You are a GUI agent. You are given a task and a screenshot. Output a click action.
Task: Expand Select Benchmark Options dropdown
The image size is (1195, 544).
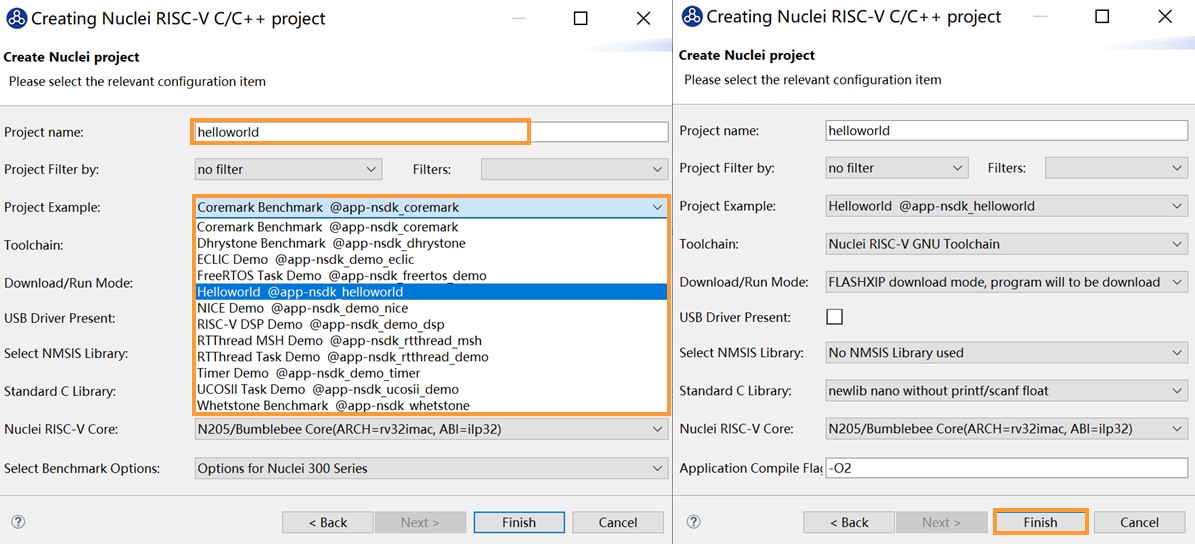430,468
